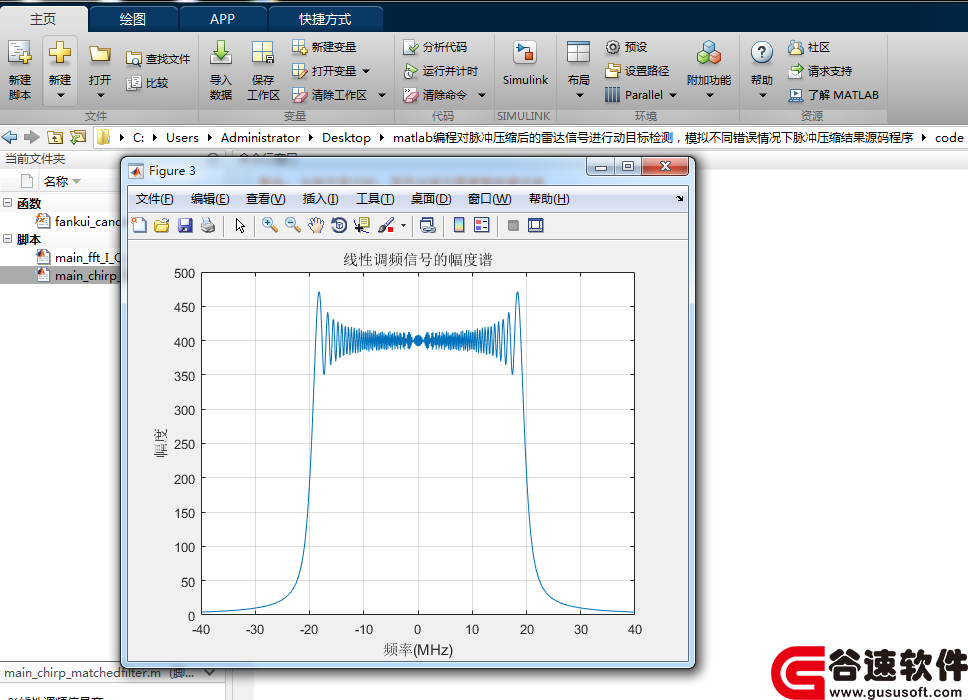Print the figure using the printer icon
The height and width of the screenshot is (700, 968).
coord(208,225)
